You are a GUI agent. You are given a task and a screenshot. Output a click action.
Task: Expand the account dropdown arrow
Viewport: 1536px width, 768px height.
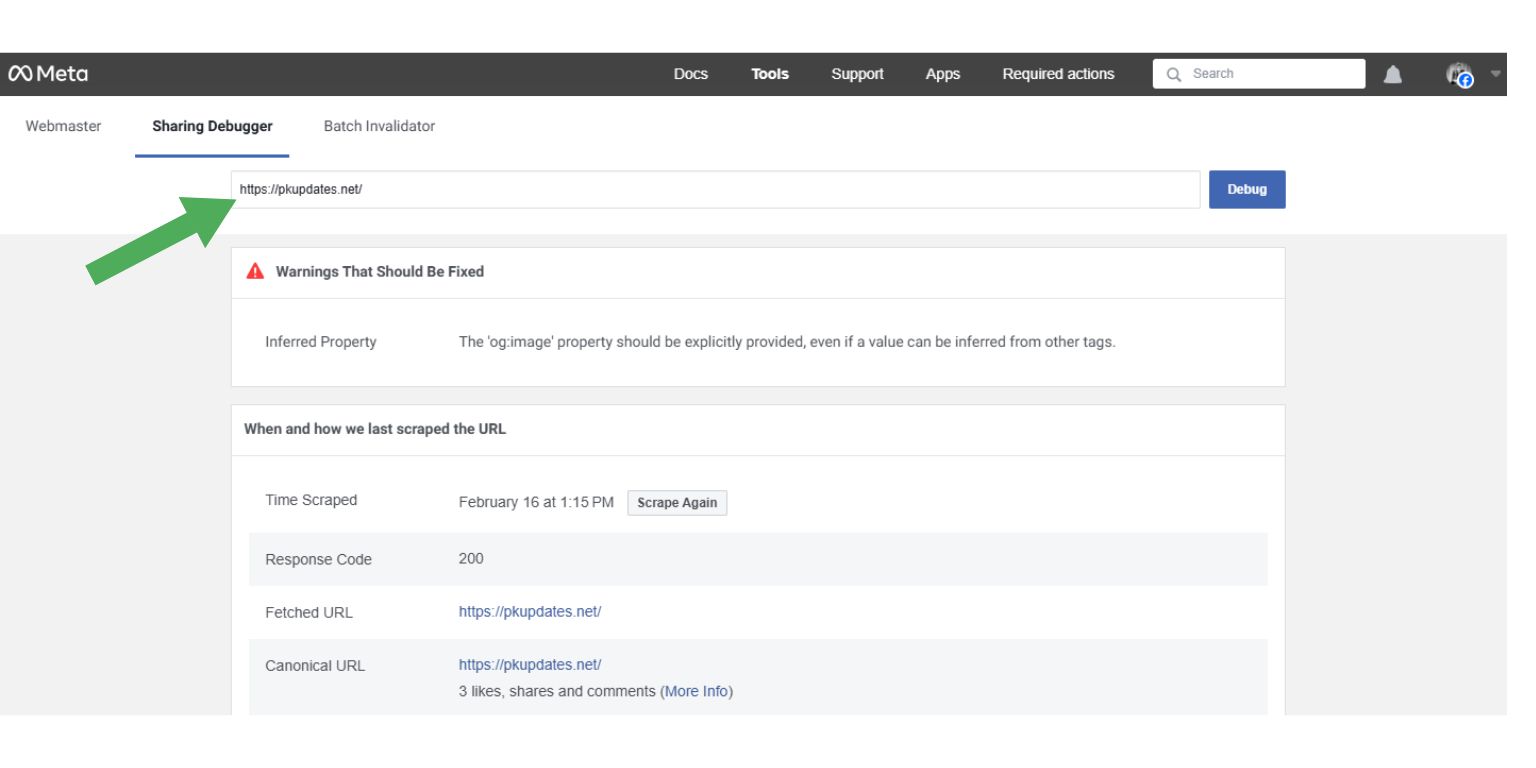(1496, 74)
